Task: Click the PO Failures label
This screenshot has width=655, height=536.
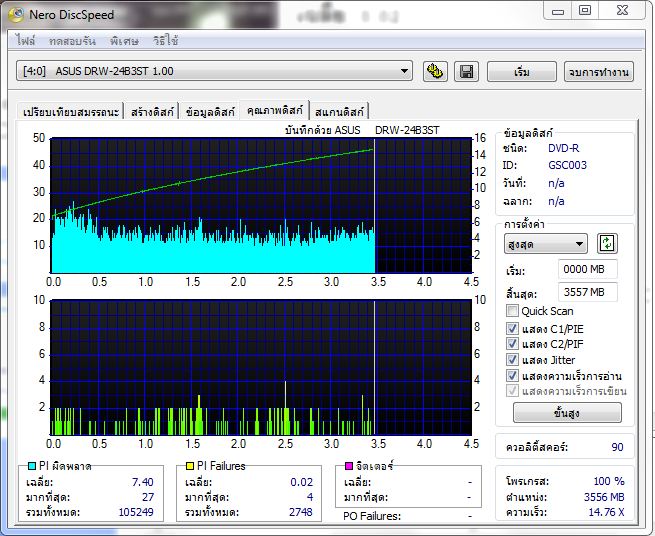Action: click(372, 516)
